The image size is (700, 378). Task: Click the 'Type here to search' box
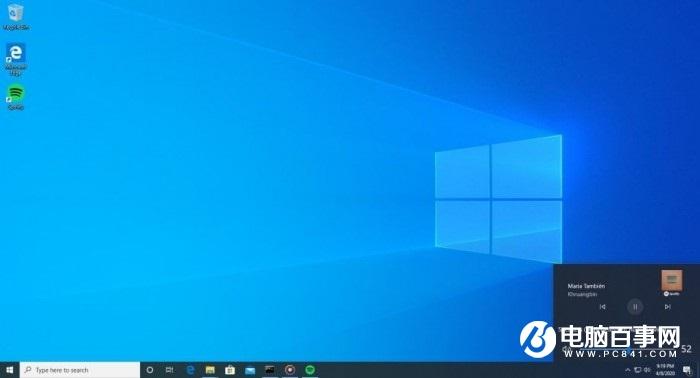80,370
